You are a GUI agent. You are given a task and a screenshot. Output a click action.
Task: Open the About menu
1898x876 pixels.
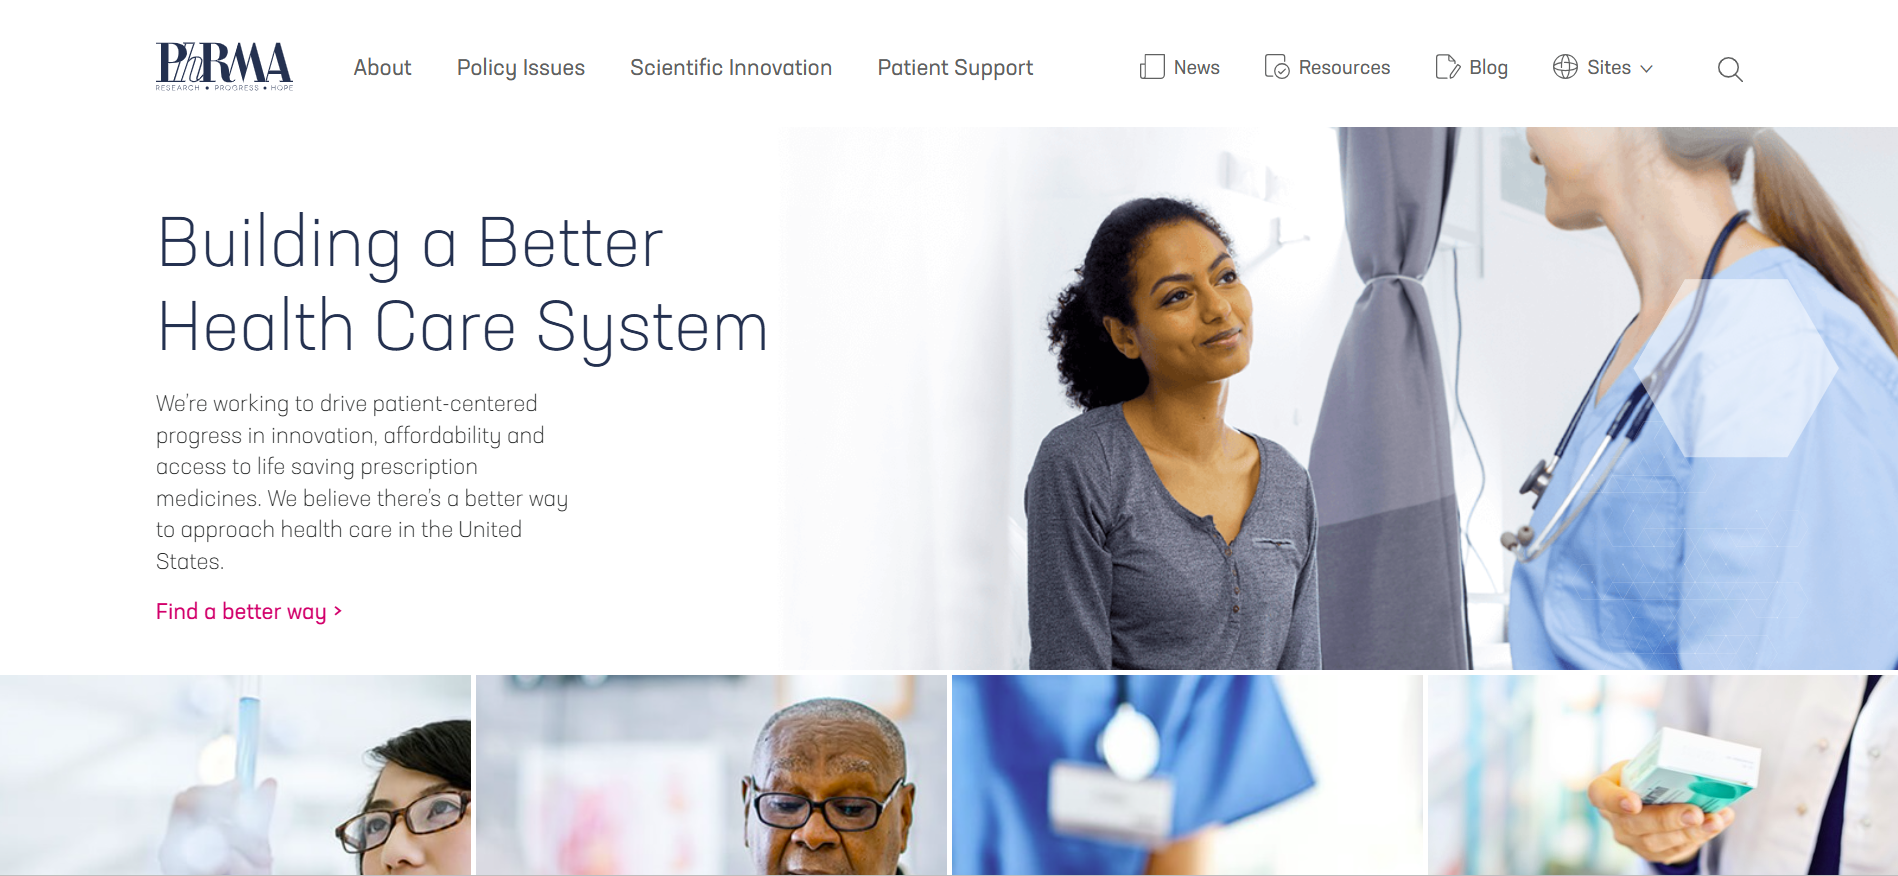pos(382,67)
